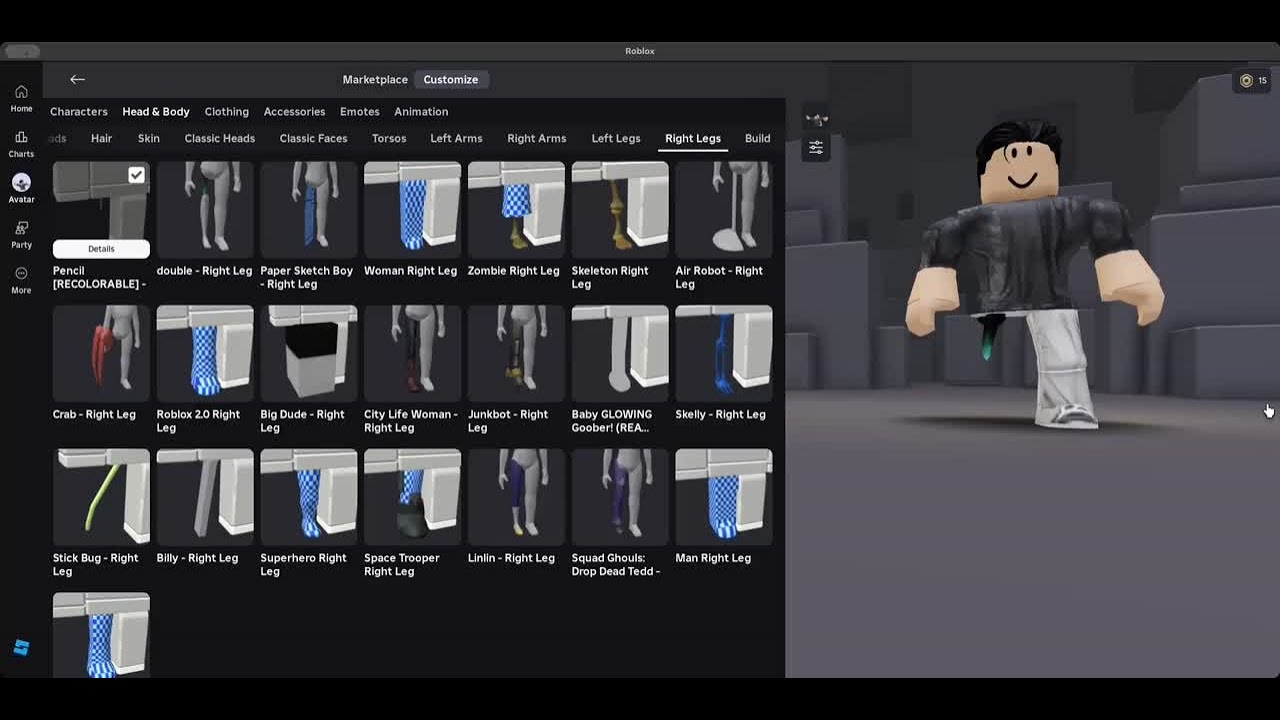
Task: Switch to the Left Legs subcategory
Action: 616,139
